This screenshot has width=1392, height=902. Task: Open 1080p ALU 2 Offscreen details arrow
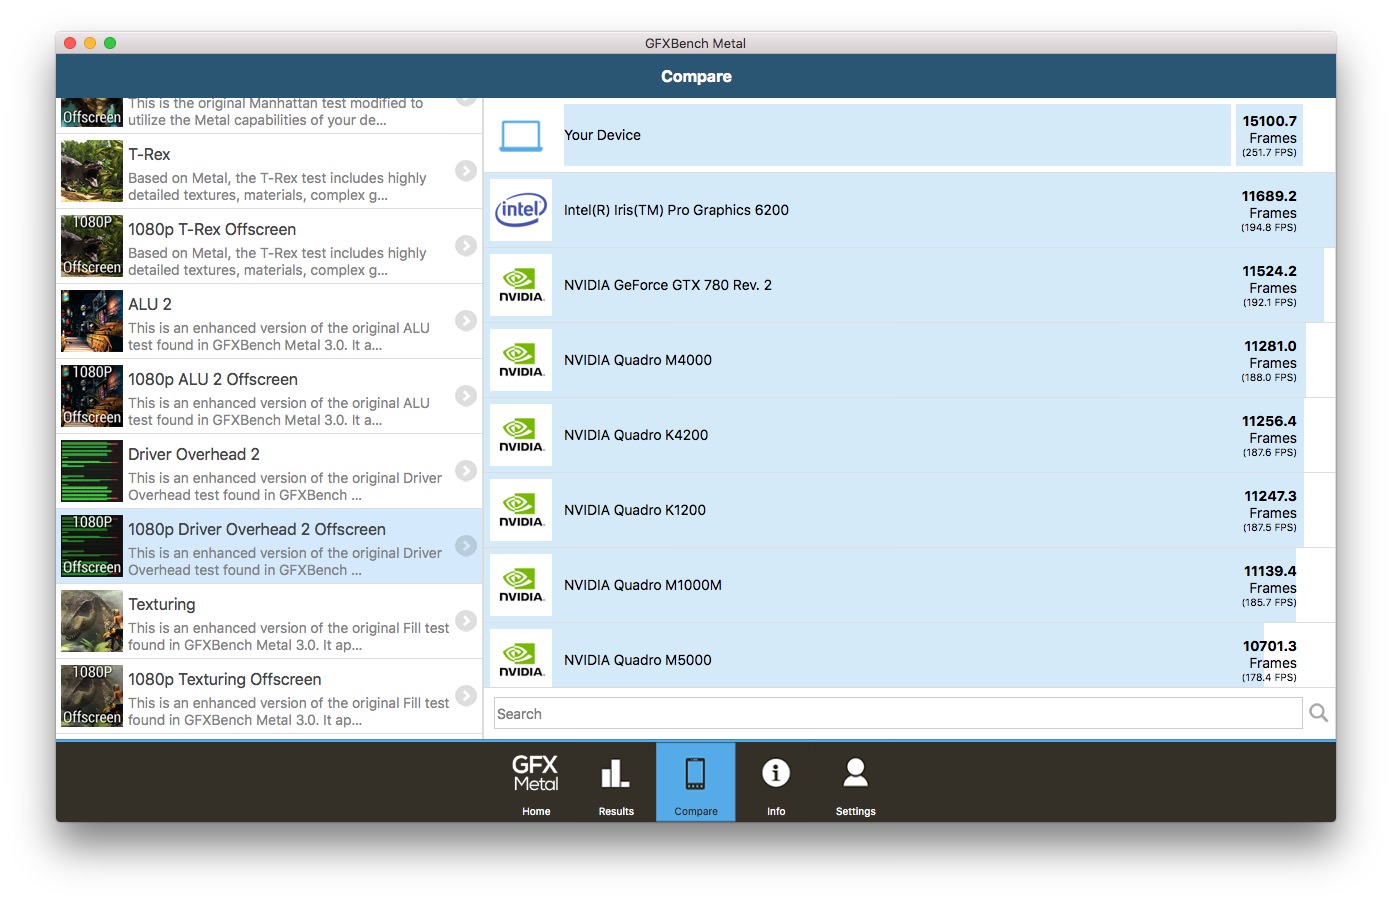pyautogui.click(x=466, y=396)
